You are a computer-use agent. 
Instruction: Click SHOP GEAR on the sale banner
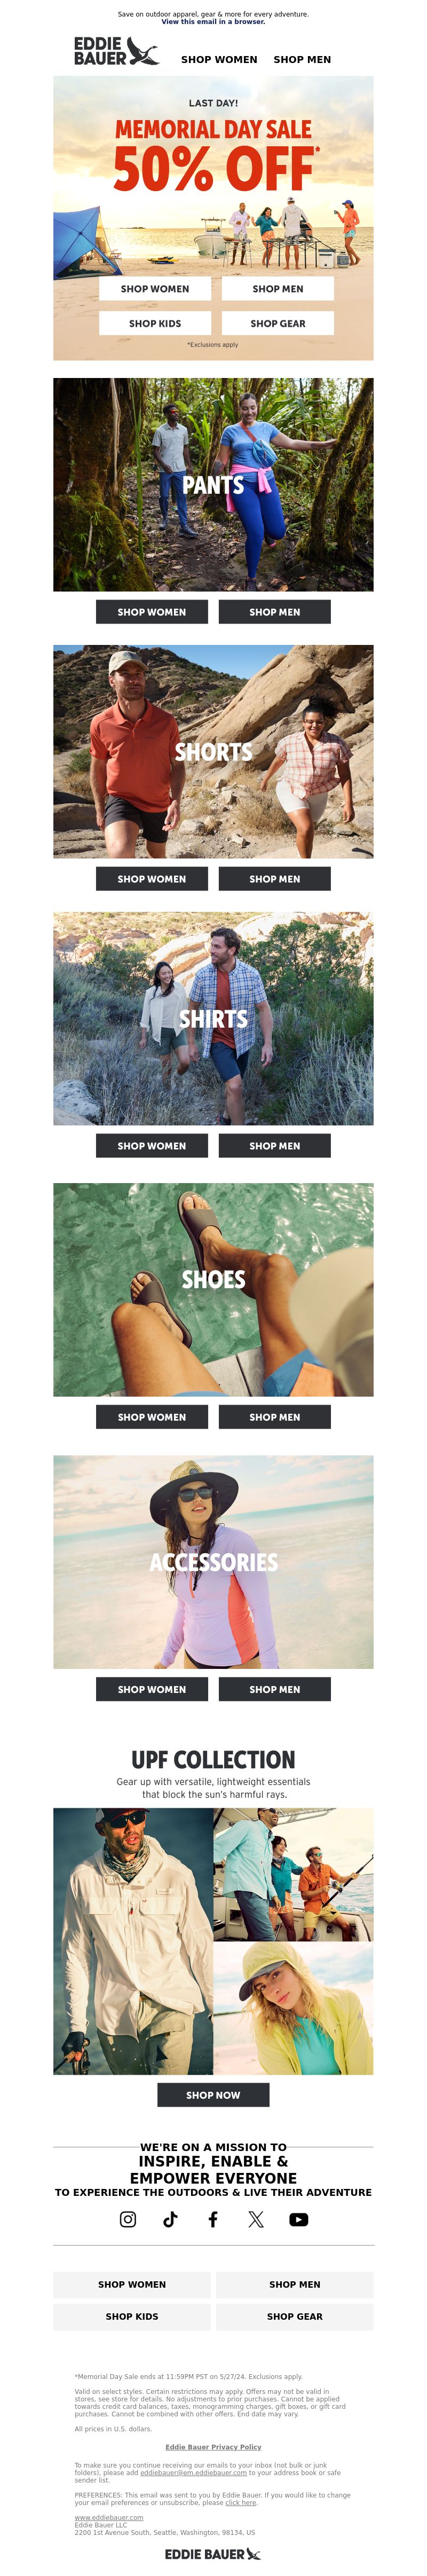(x=278, y=323)
